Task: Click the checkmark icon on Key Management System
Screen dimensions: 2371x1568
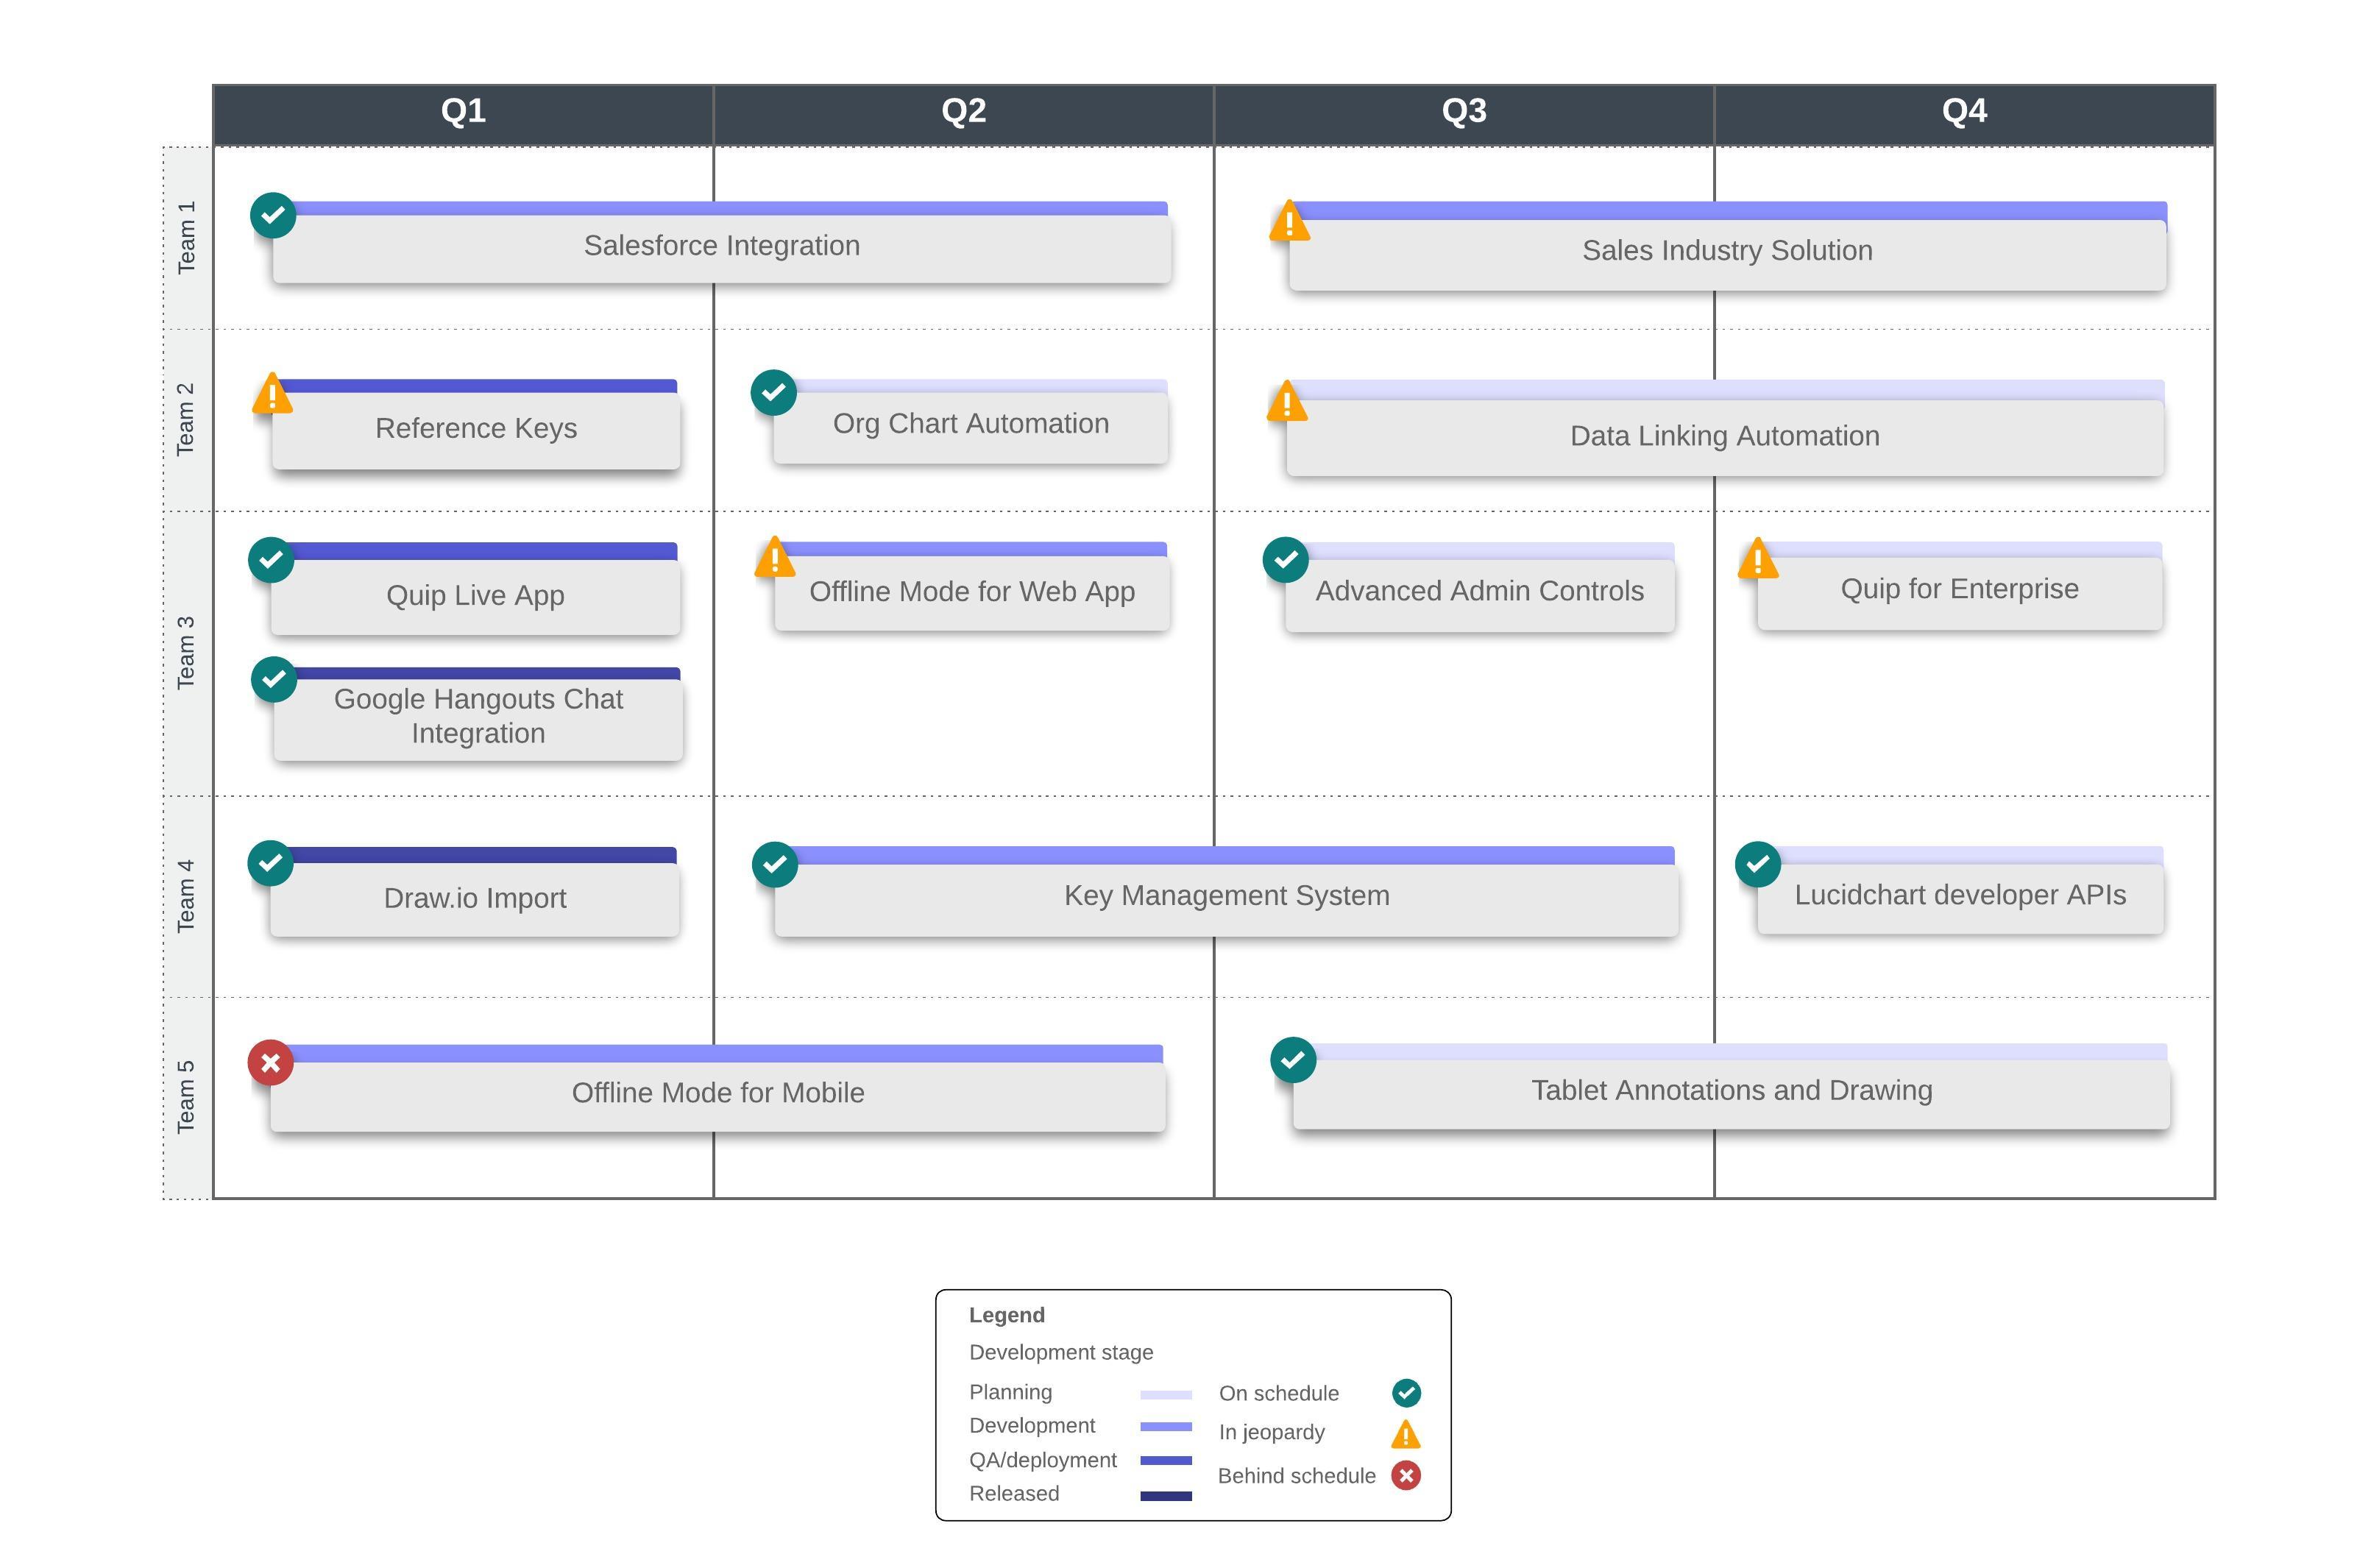Action: 775,864
